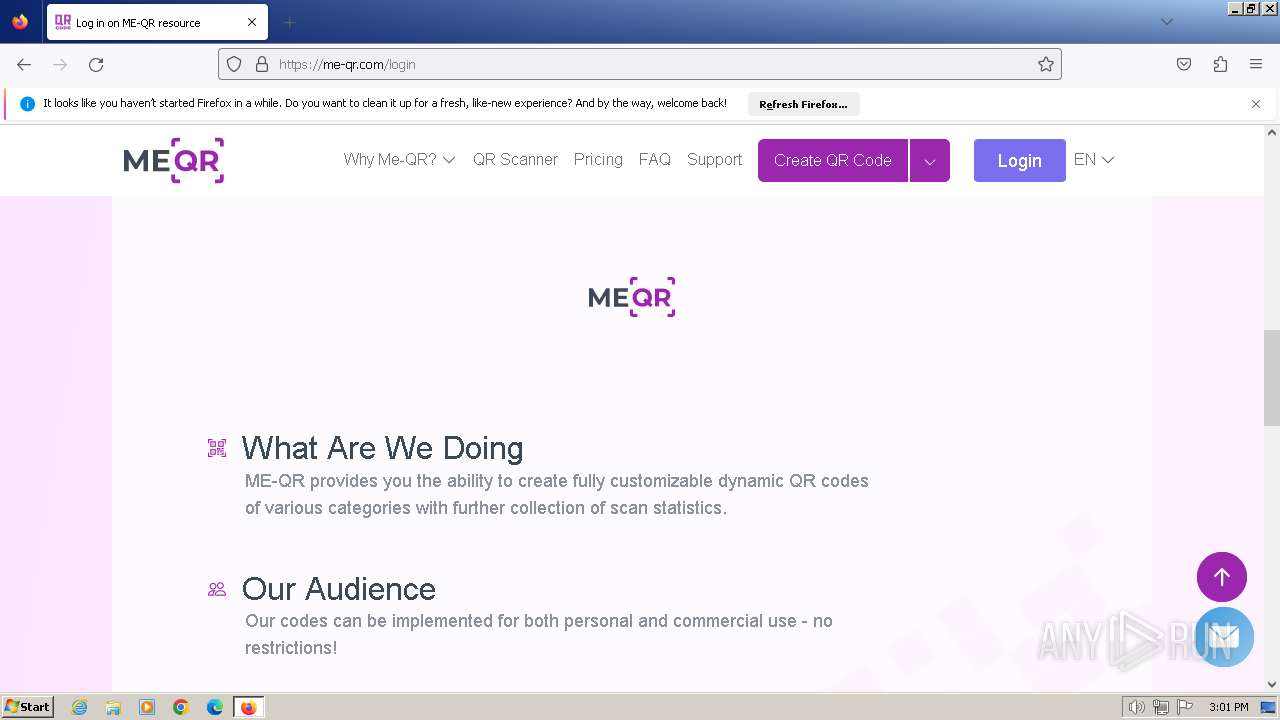
Task: Open File Explorer from the taskbar
Action: pyautogui.click(x=113, y=707)
